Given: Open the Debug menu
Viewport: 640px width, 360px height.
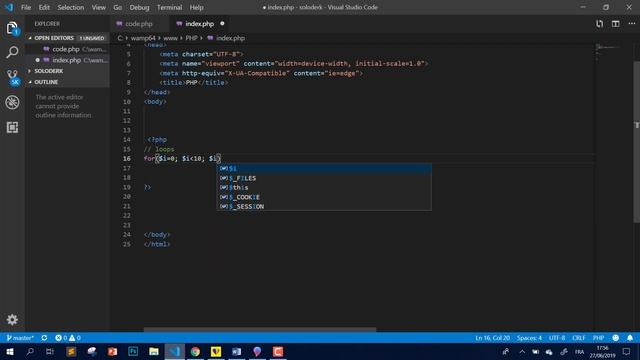Looking at the screenshot, I should tap(139, 7).
